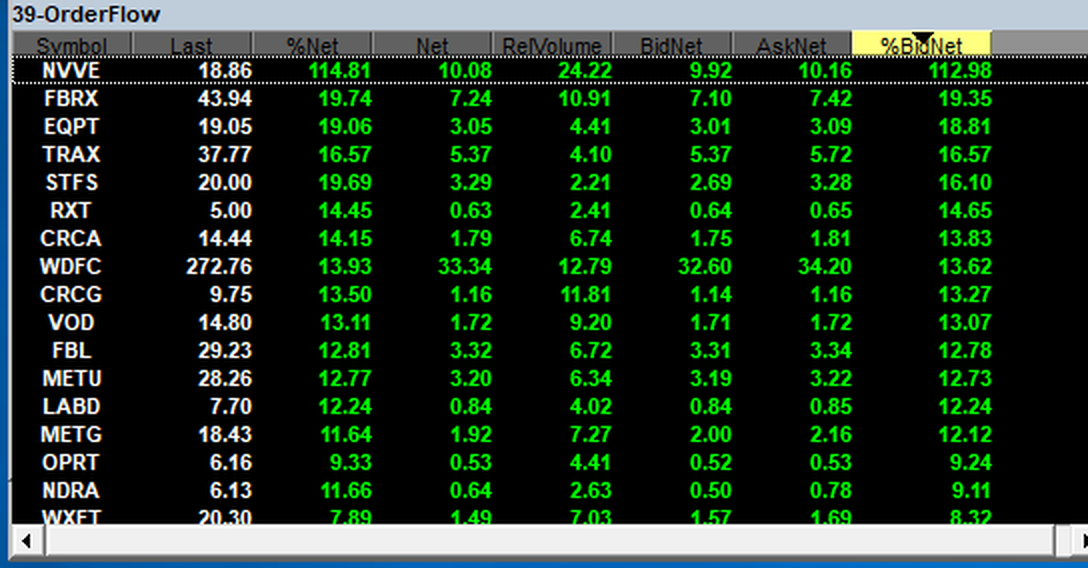Select the METG symbol

71,435
